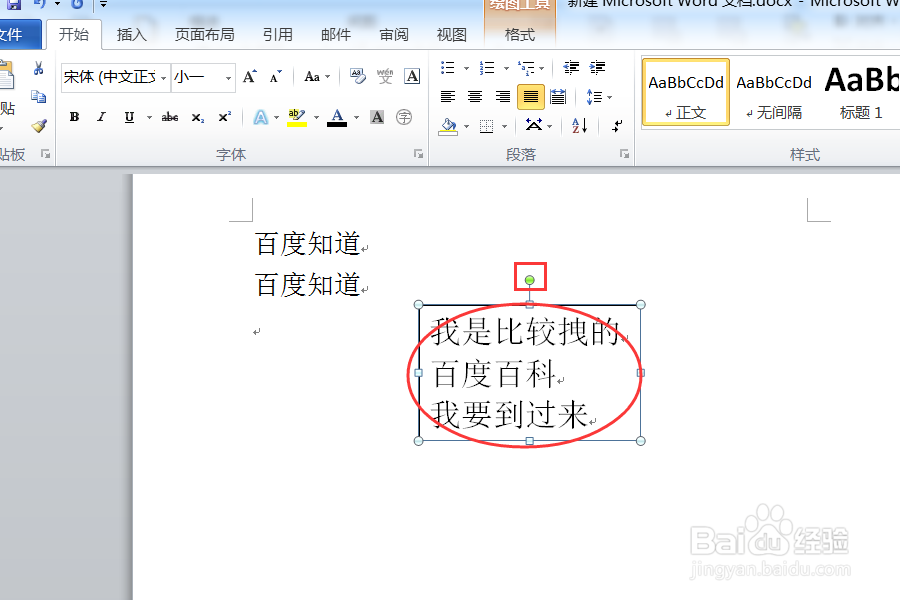
Task: Open the Font dialog launcher
Action: pos(418,154)
